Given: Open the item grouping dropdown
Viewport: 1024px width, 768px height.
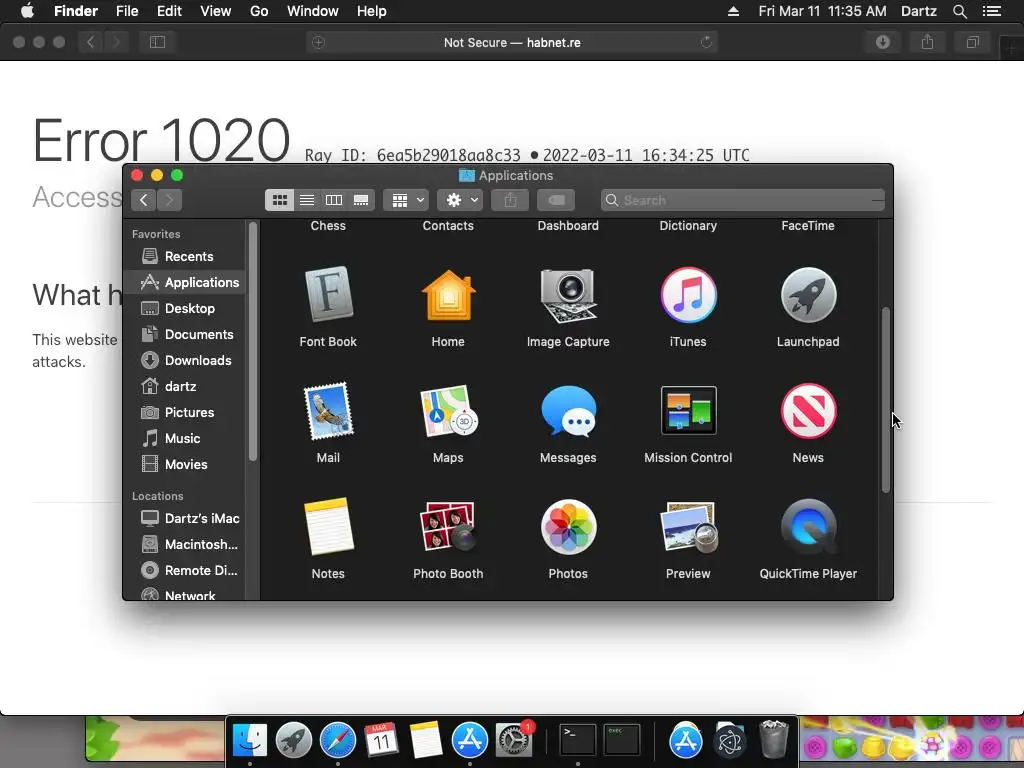Looking at the screenshot, I should 406,200.
